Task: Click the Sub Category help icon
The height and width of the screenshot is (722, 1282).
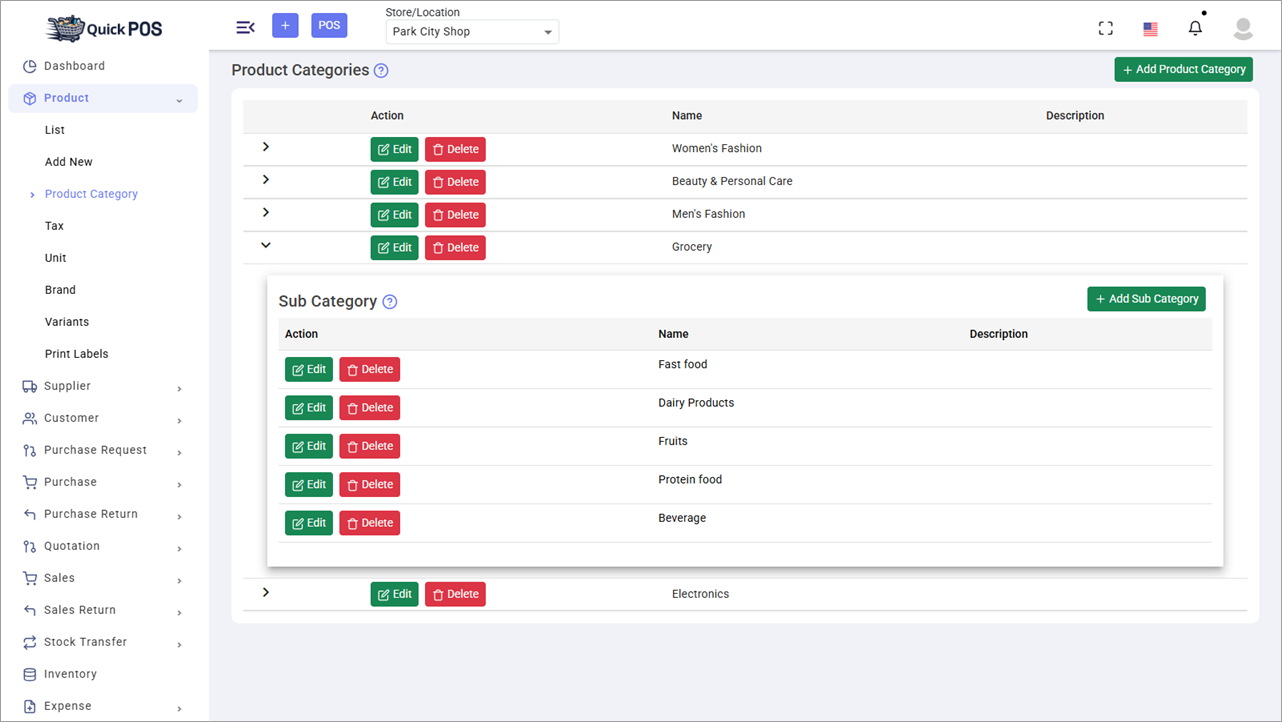Action: (390, 301)
